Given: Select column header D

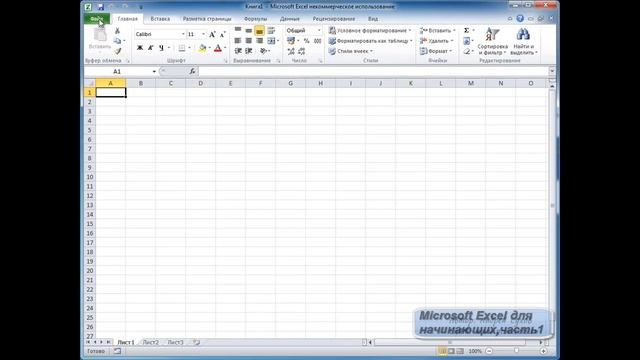Looking at the screenshot, I should point(200,83).
